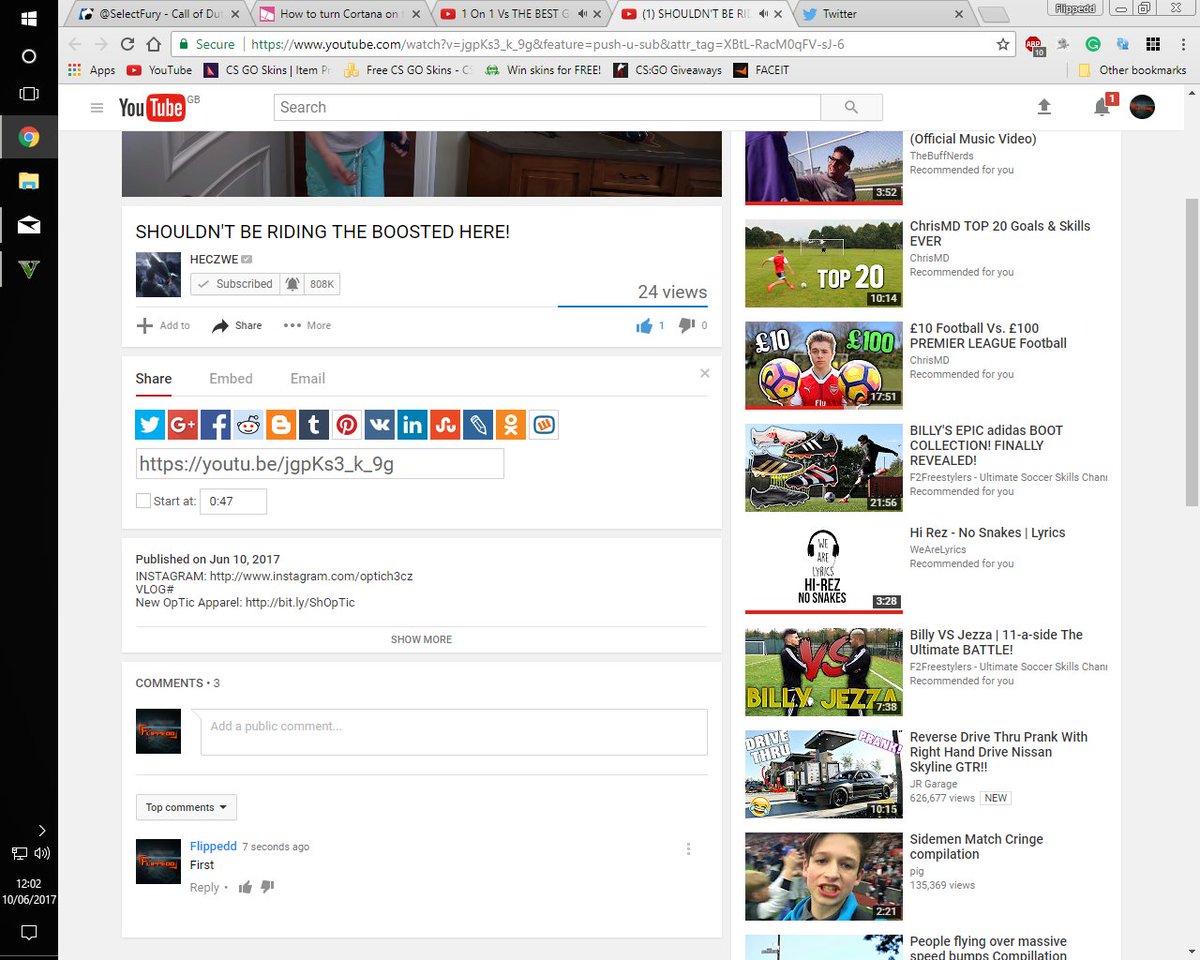This screenshot has height=960, width=1200.
Task: Toggle the Subscribed button for HECZWE
Action: (235, 284)
